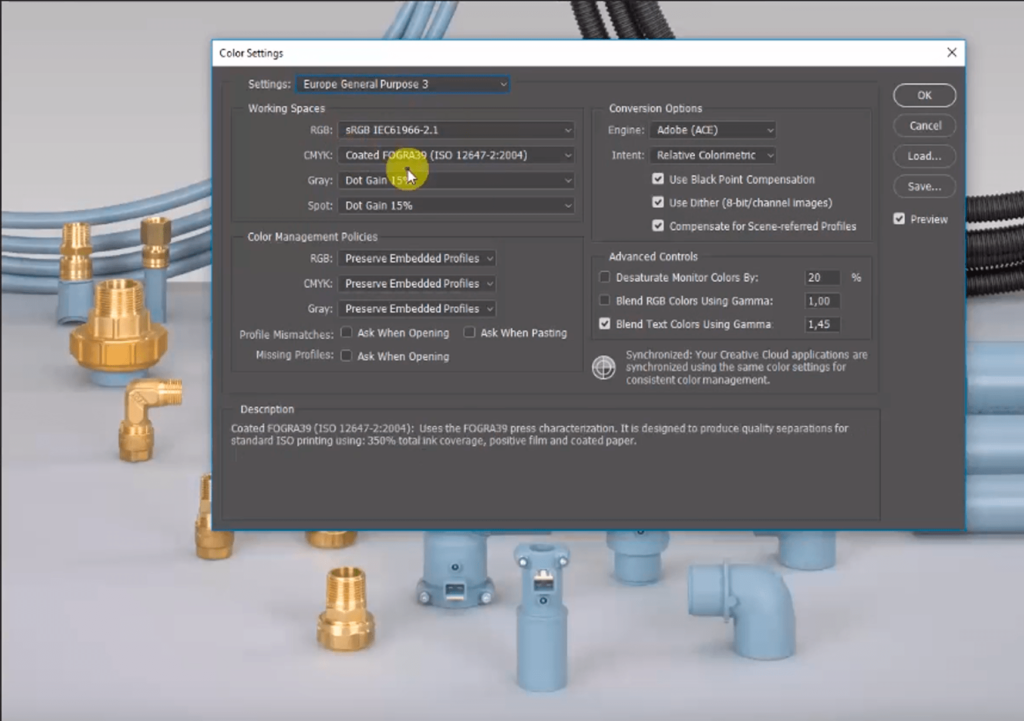Click the desaturate percentage field showing 20
This screenshot has width=1024, height=721.
click(822, 278)
